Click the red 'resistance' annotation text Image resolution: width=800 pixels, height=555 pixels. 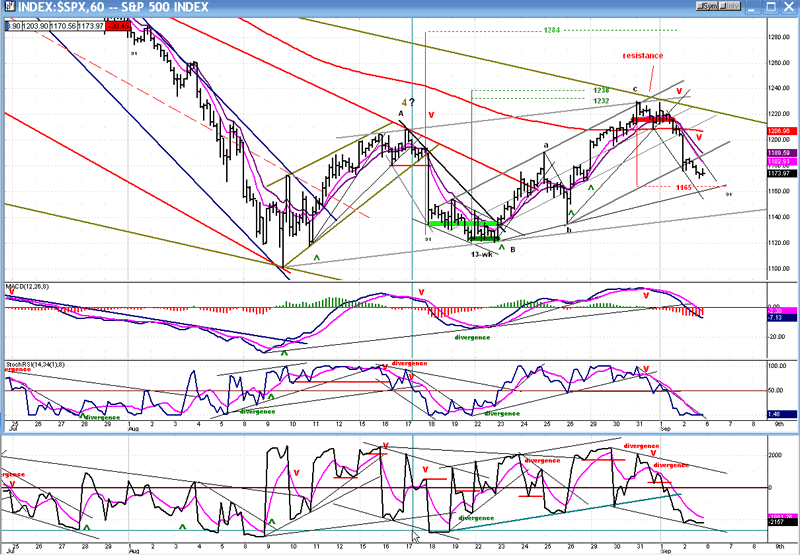(642, 56)
